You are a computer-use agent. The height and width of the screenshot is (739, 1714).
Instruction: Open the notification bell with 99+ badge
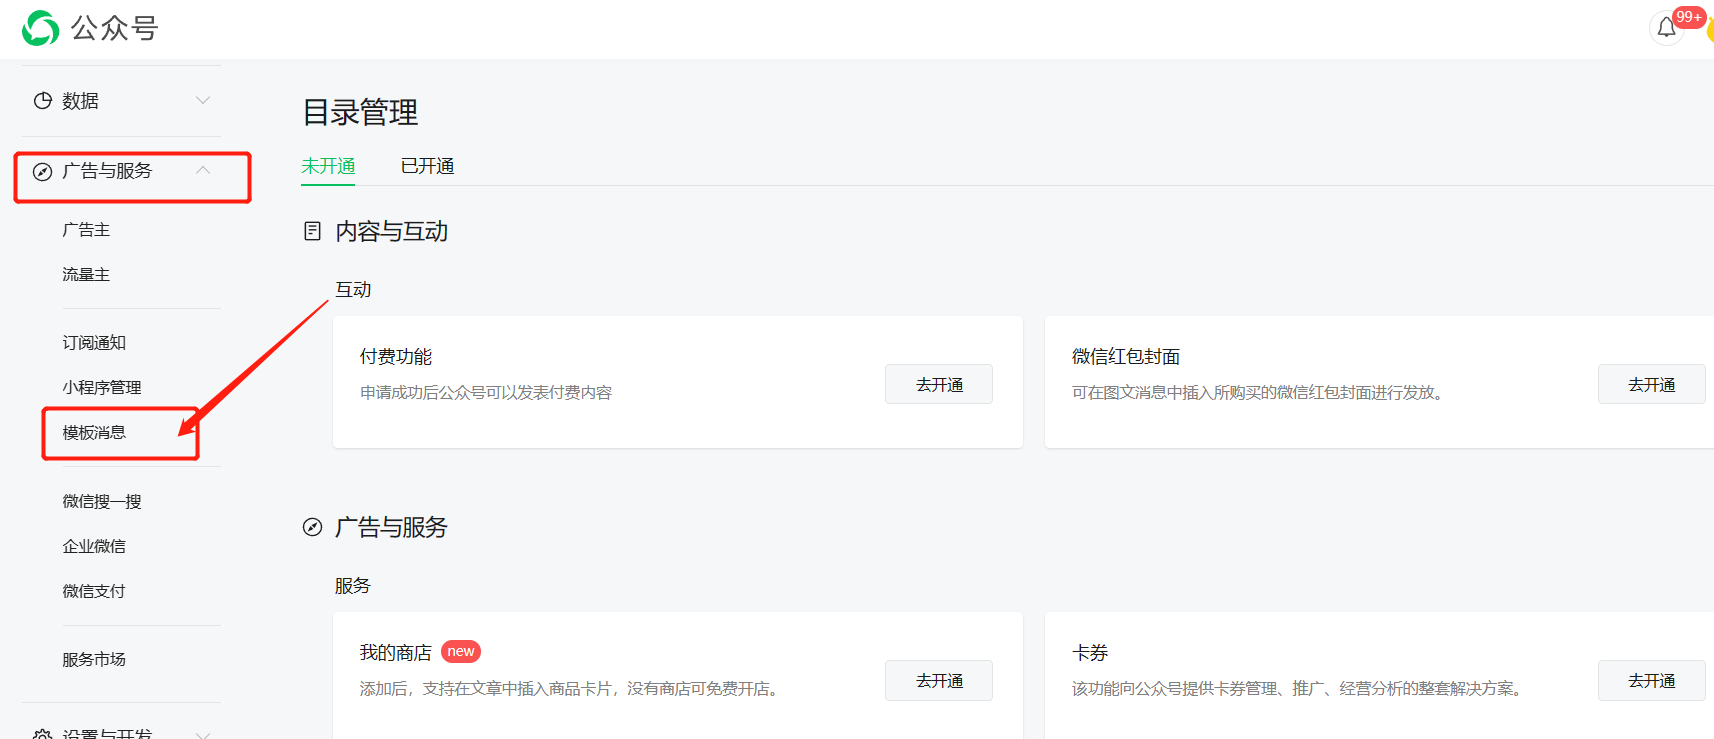pyautogui.click(x=1666, y=28)
